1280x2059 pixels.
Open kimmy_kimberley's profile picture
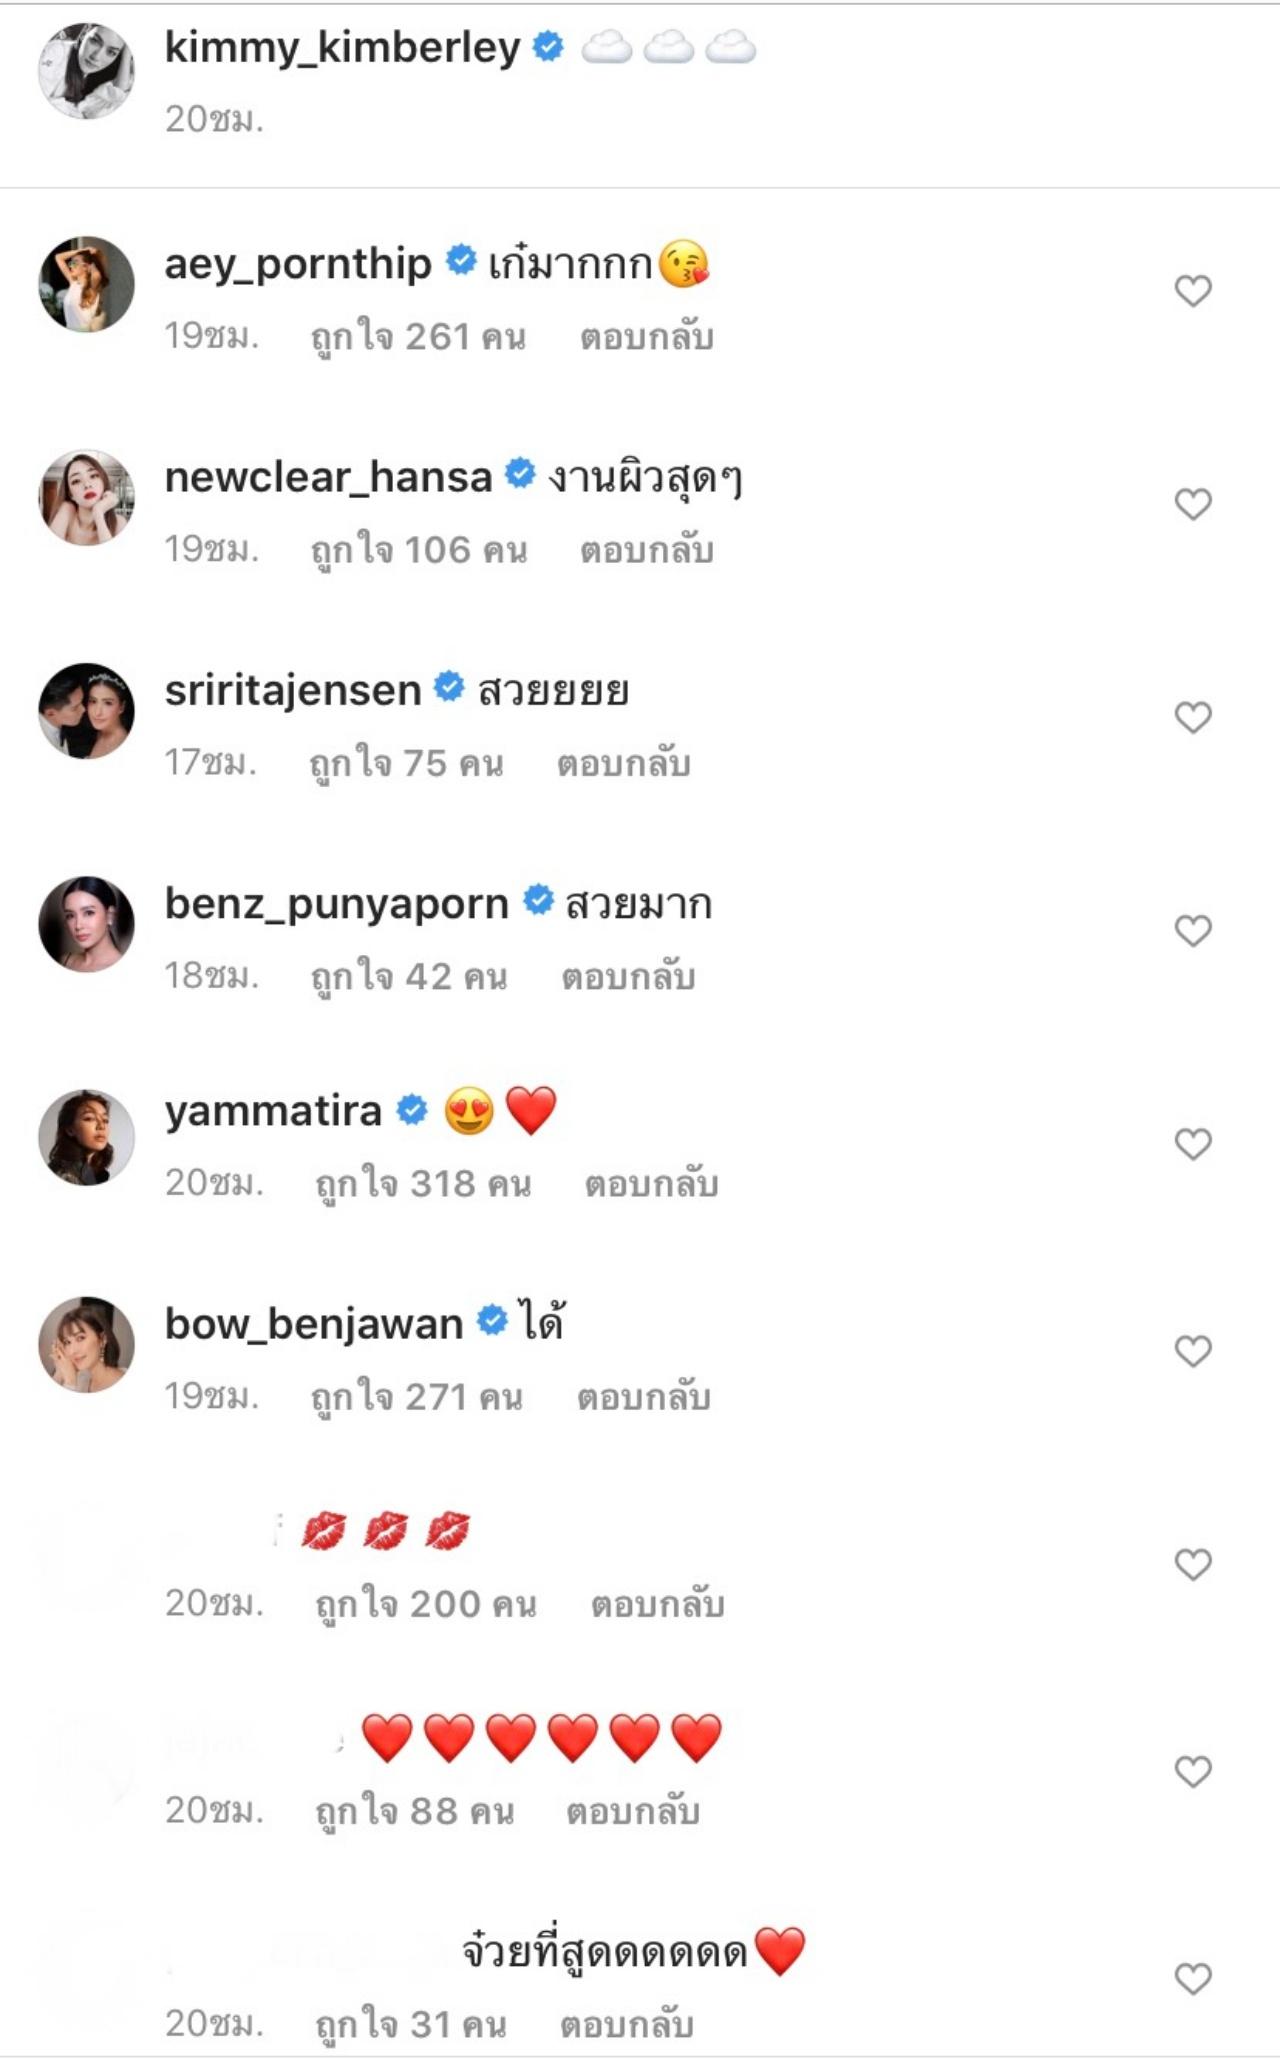(86, 71)
